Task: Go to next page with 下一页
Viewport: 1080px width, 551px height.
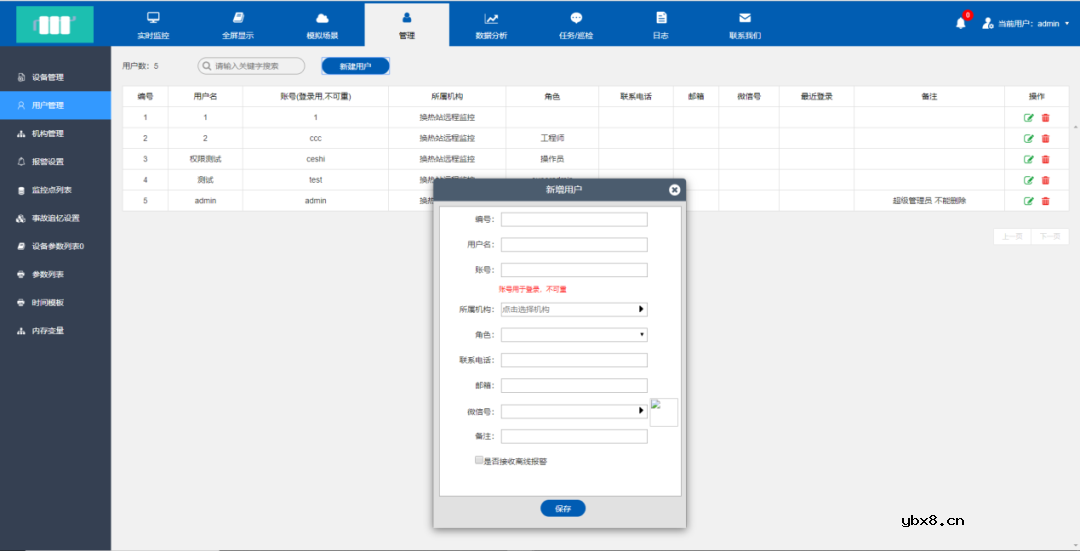Action: (1050, 236)
